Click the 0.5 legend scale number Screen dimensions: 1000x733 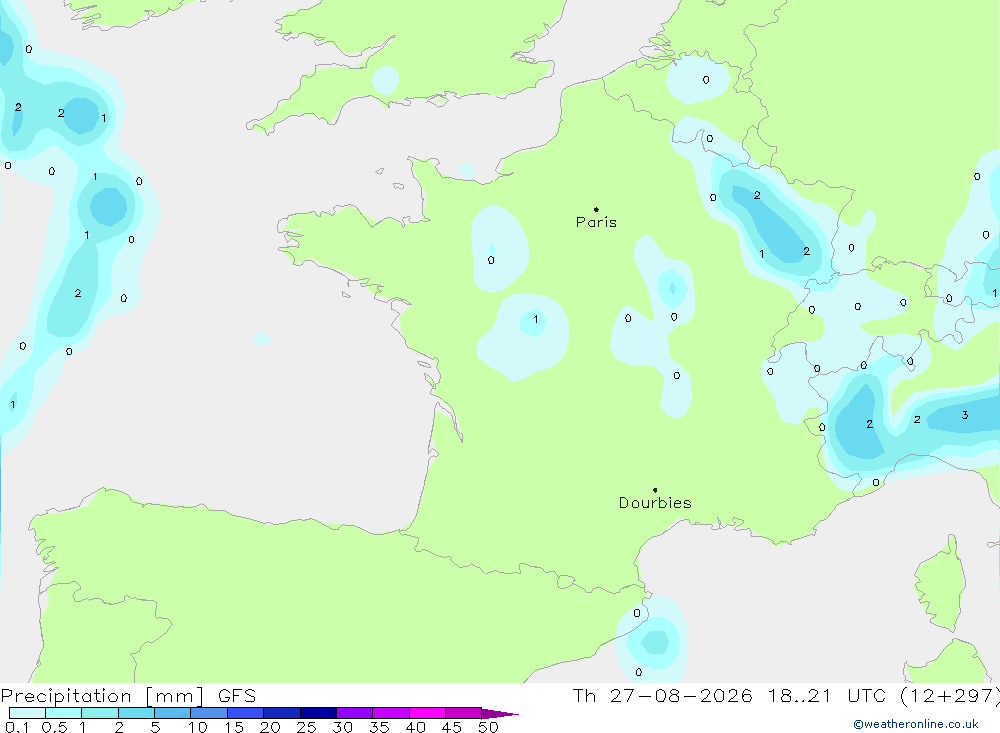(54, 727)
